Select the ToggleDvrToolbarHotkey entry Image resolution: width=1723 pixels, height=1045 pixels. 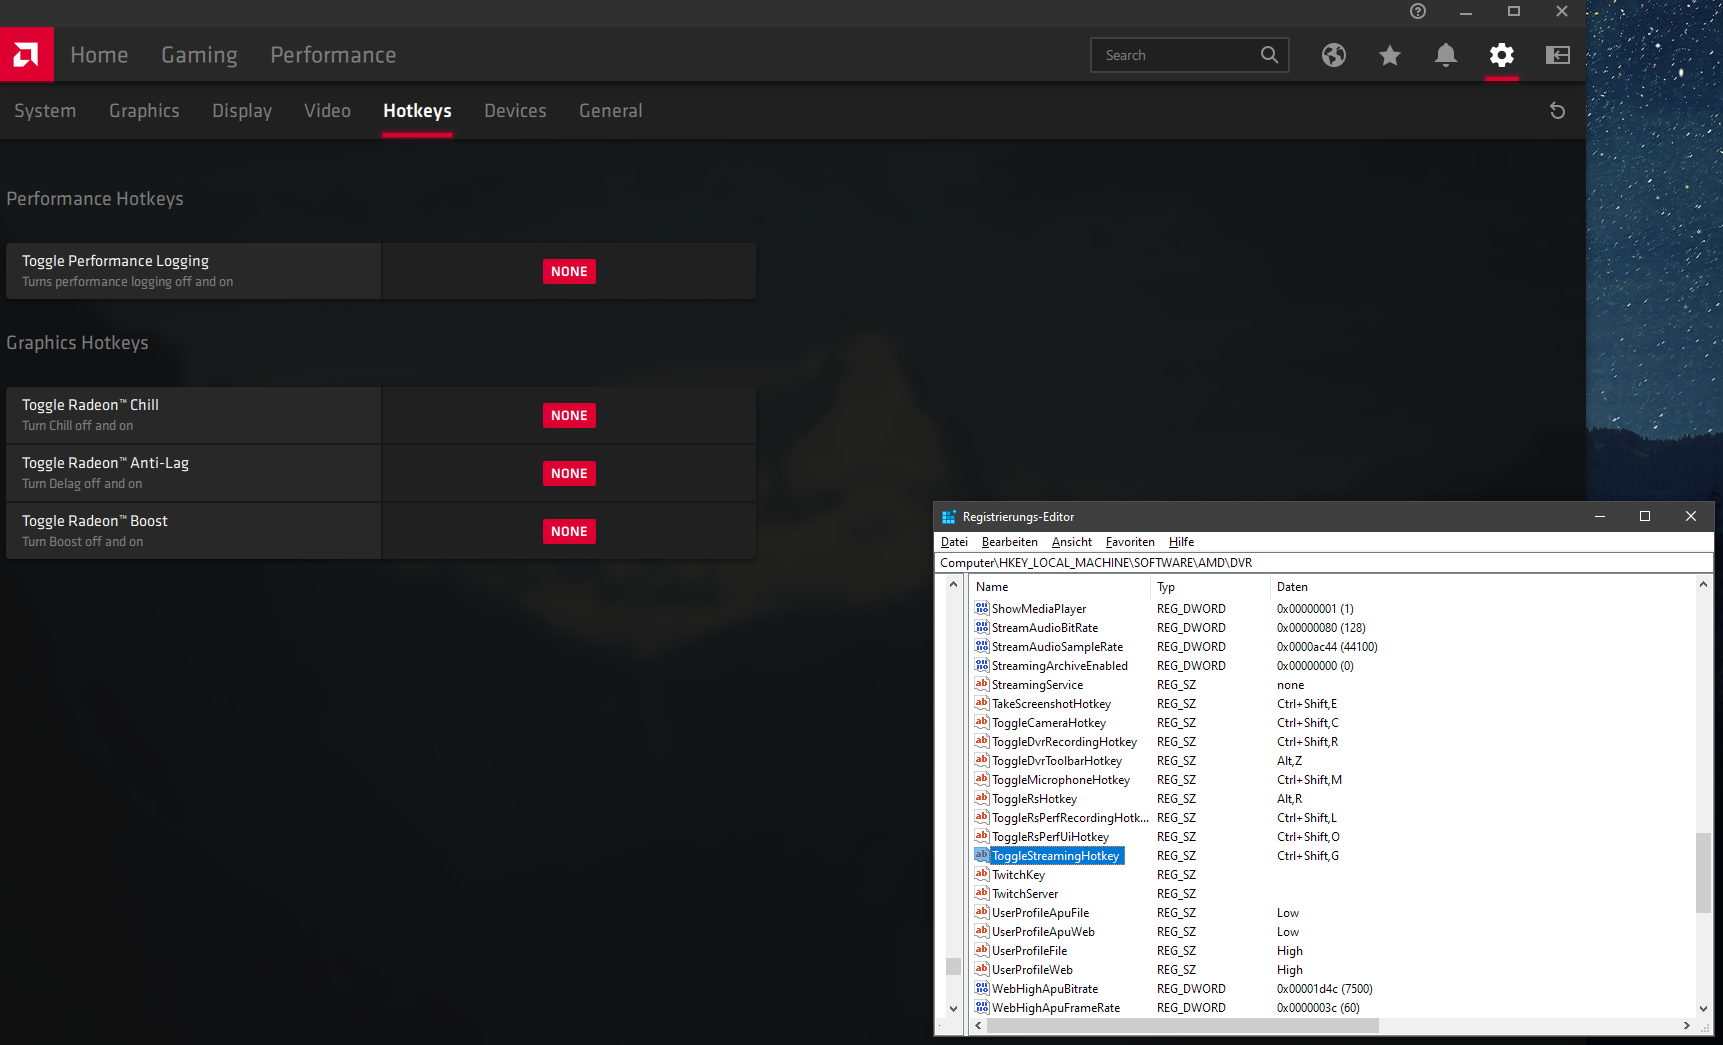point(1057,761)
